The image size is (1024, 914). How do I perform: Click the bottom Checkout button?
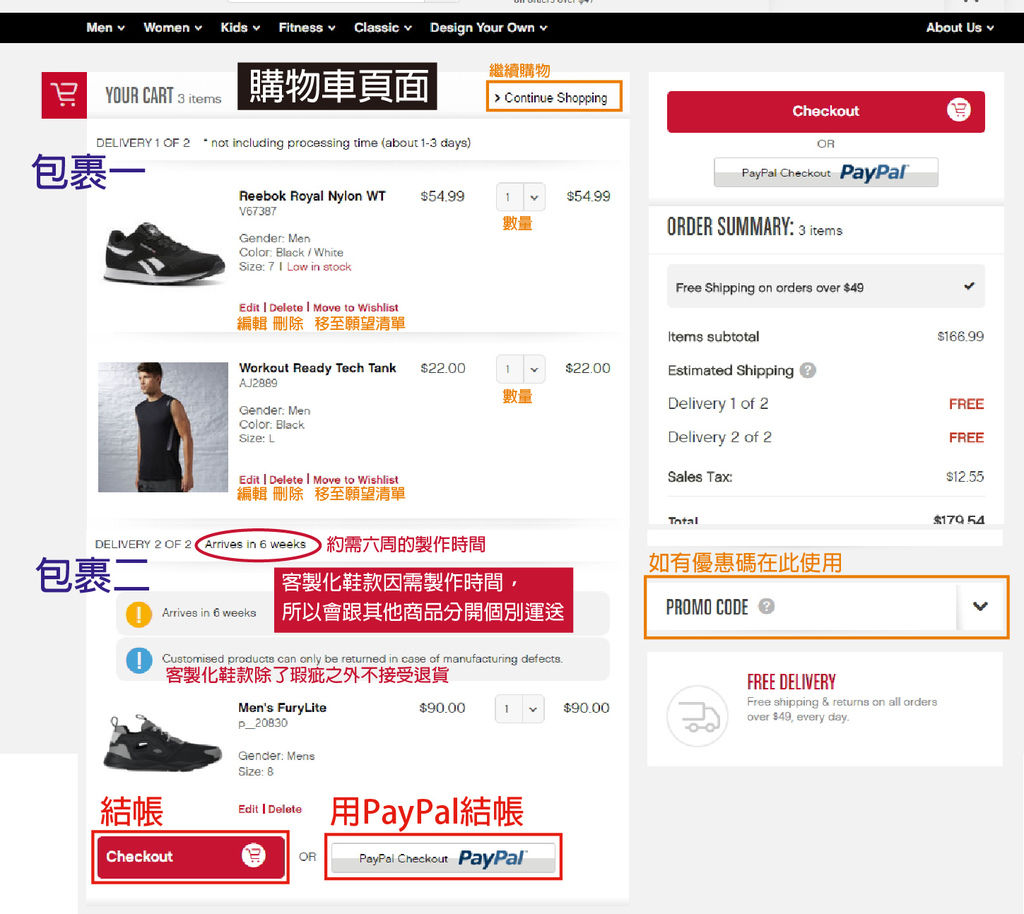[x=190, y=856]
